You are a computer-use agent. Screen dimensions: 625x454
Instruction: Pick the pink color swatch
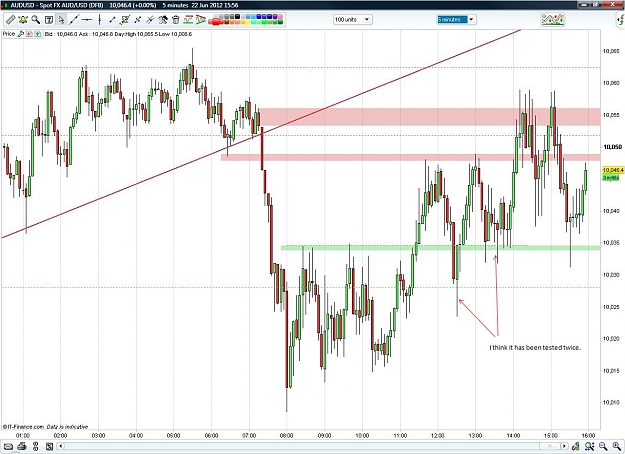(280, 17)
